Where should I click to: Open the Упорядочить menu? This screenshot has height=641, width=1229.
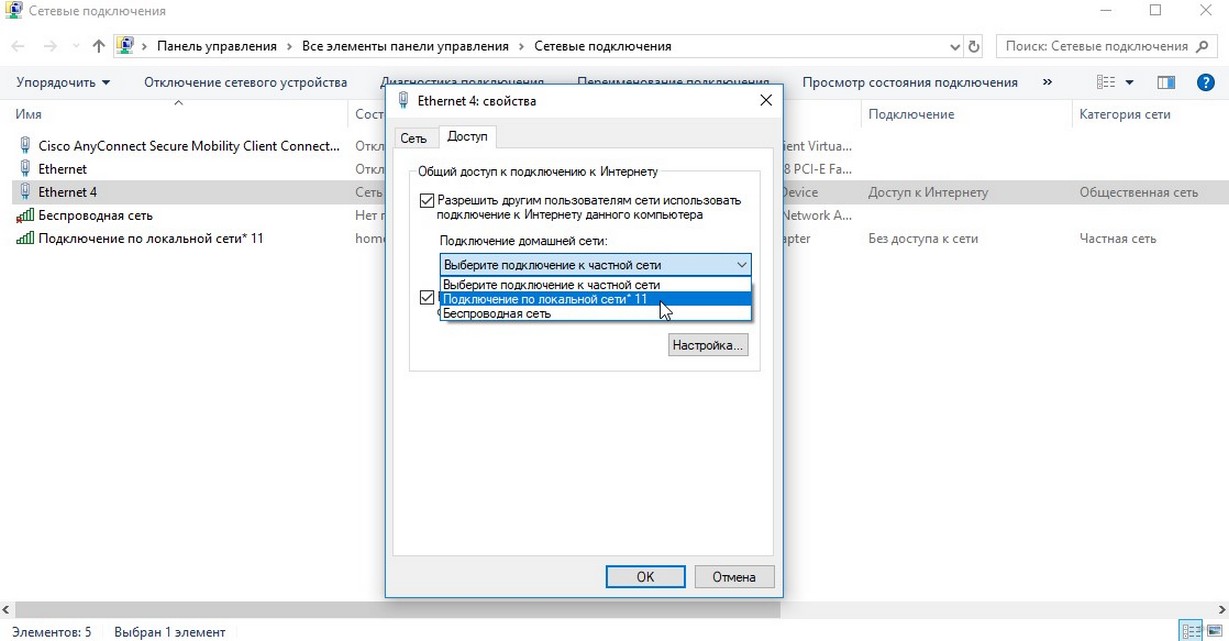pos(63,82)
